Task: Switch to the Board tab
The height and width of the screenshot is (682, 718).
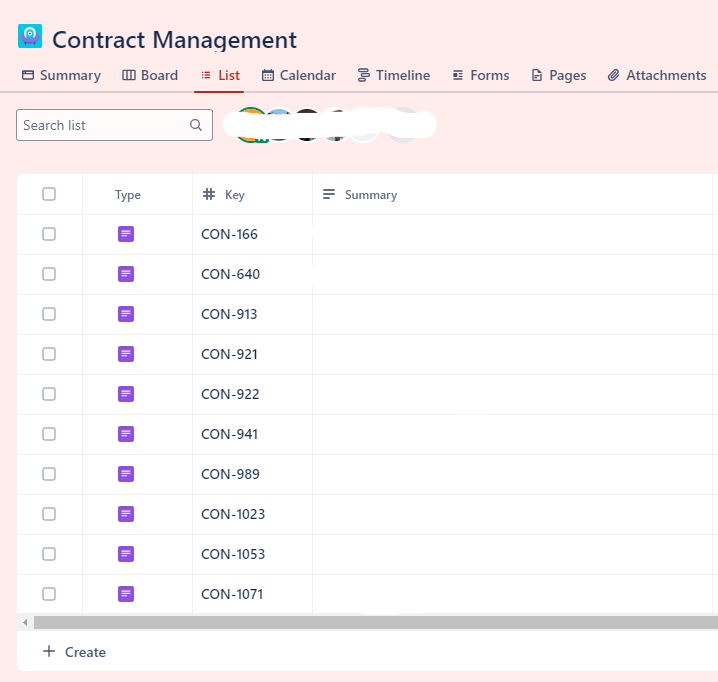Action: (150, 75)
